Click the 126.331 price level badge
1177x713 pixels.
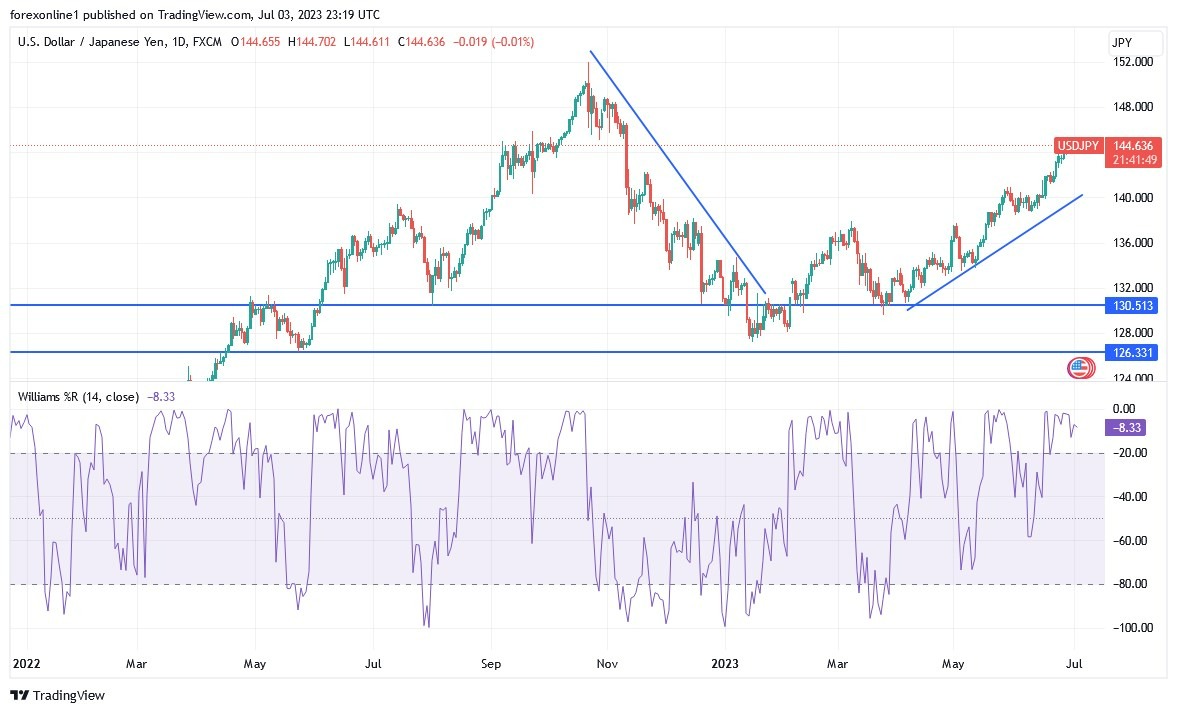1131,352
